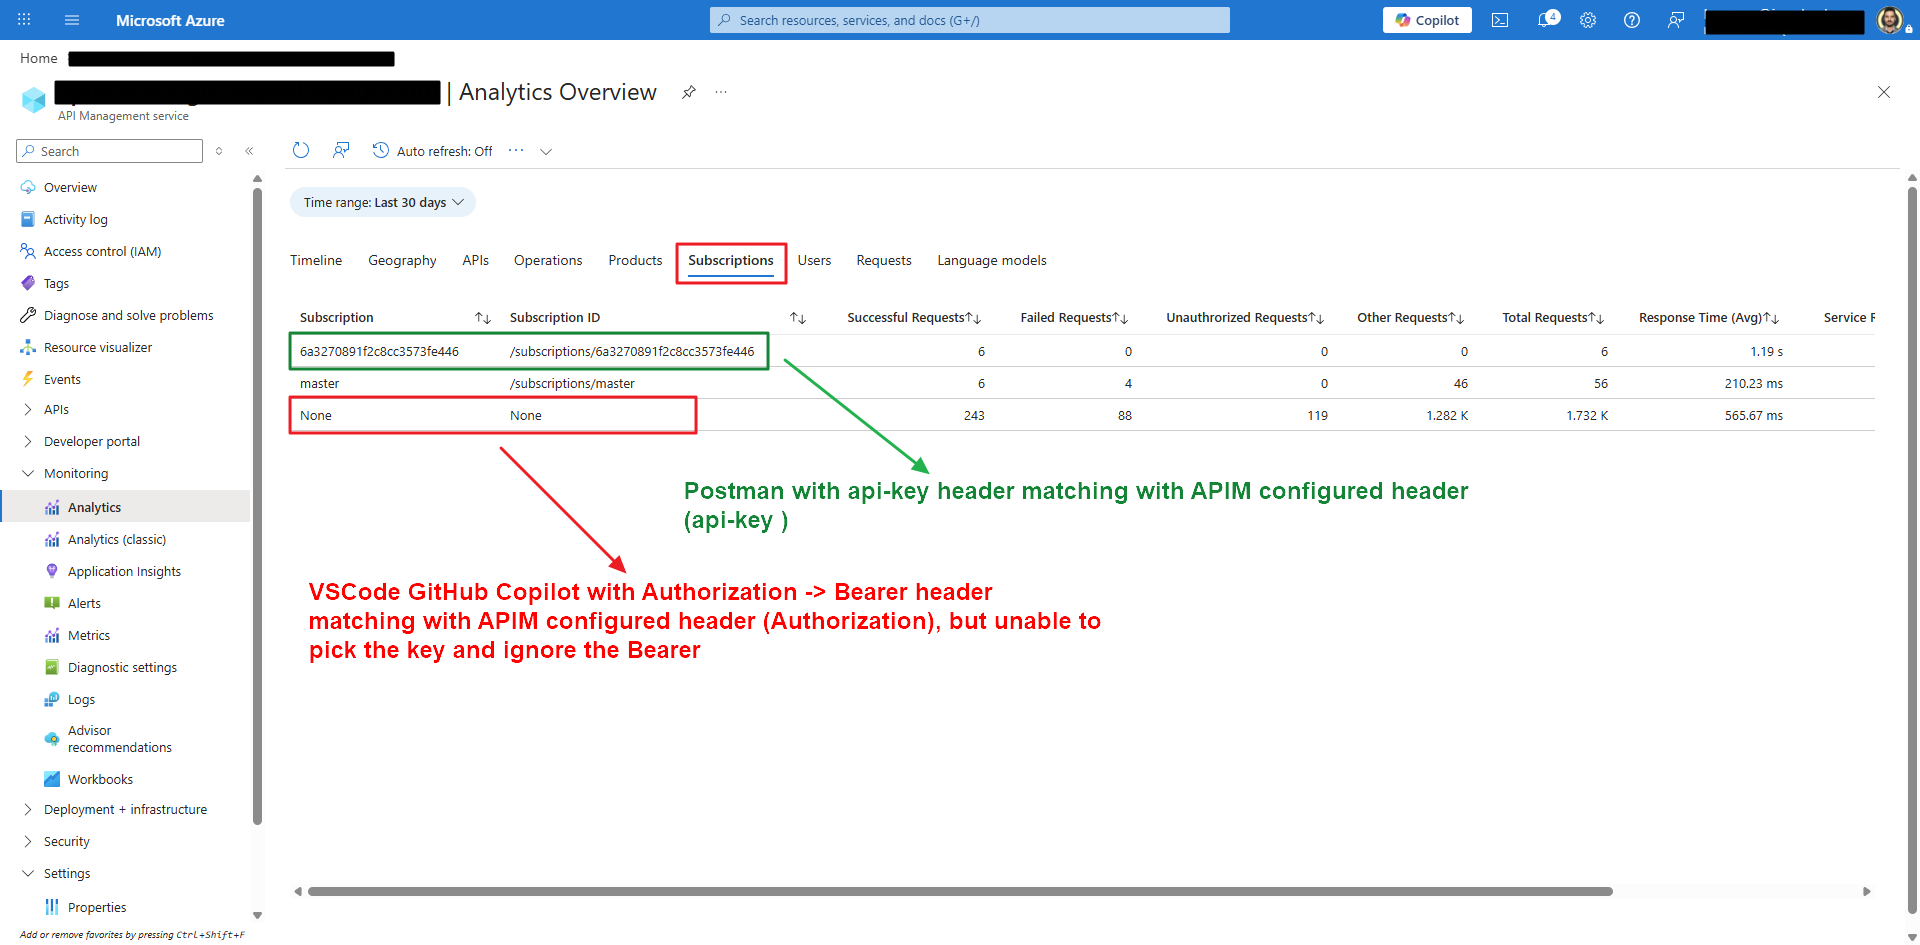Switch to the APIs tab
This screenshot has height=945, width=1920.
point(476,260)
